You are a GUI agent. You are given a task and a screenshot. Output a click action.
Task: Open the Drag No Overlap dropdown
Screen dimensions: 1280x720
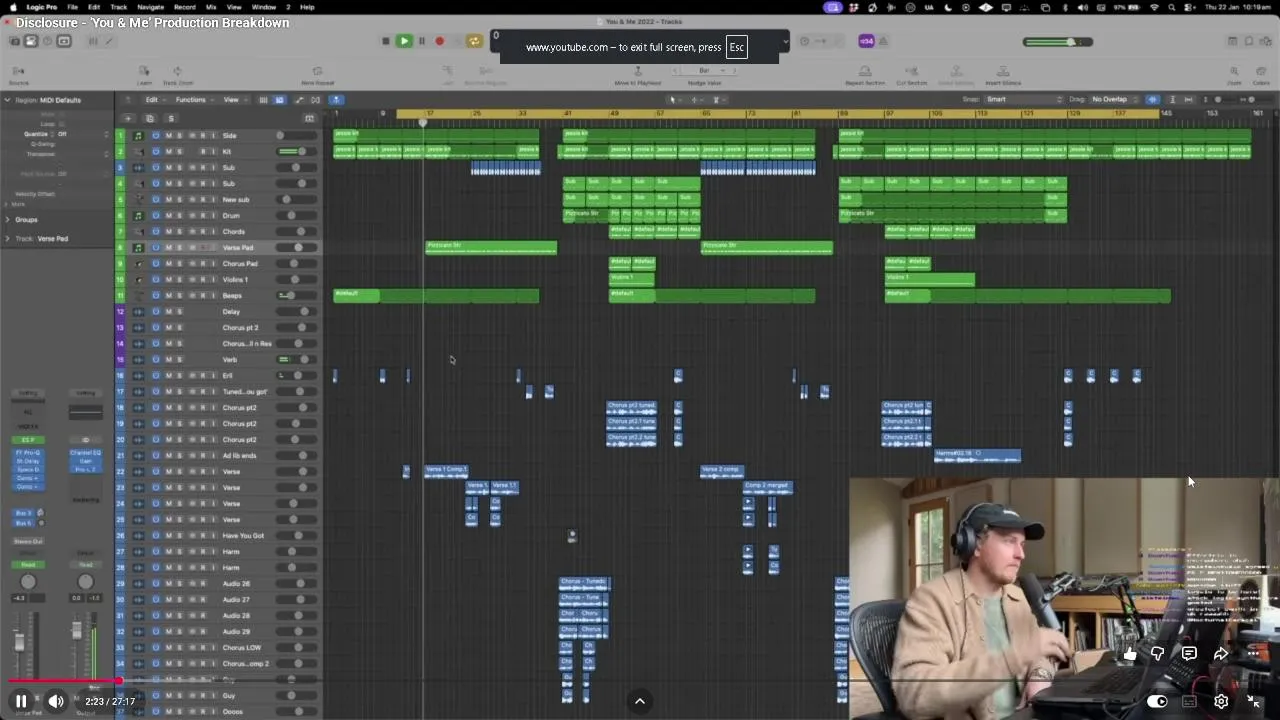[1115, 100]
